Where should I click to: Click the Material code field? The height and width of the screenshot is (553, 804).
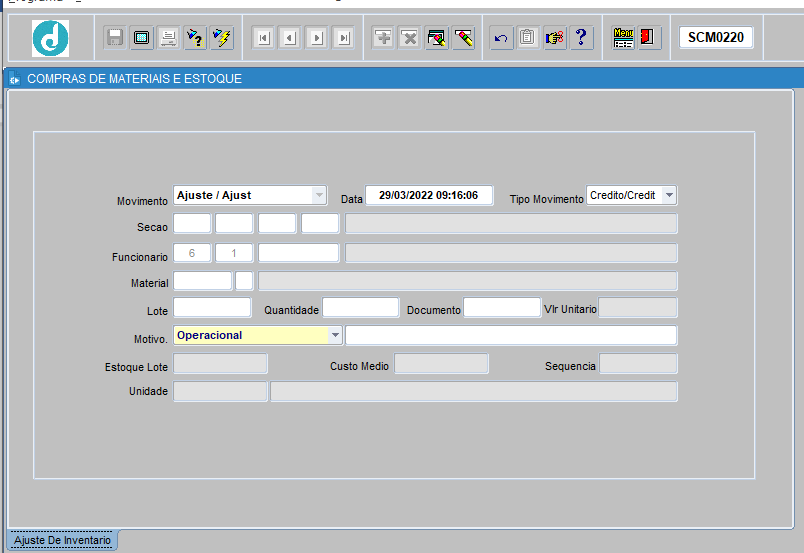[203, 281]
